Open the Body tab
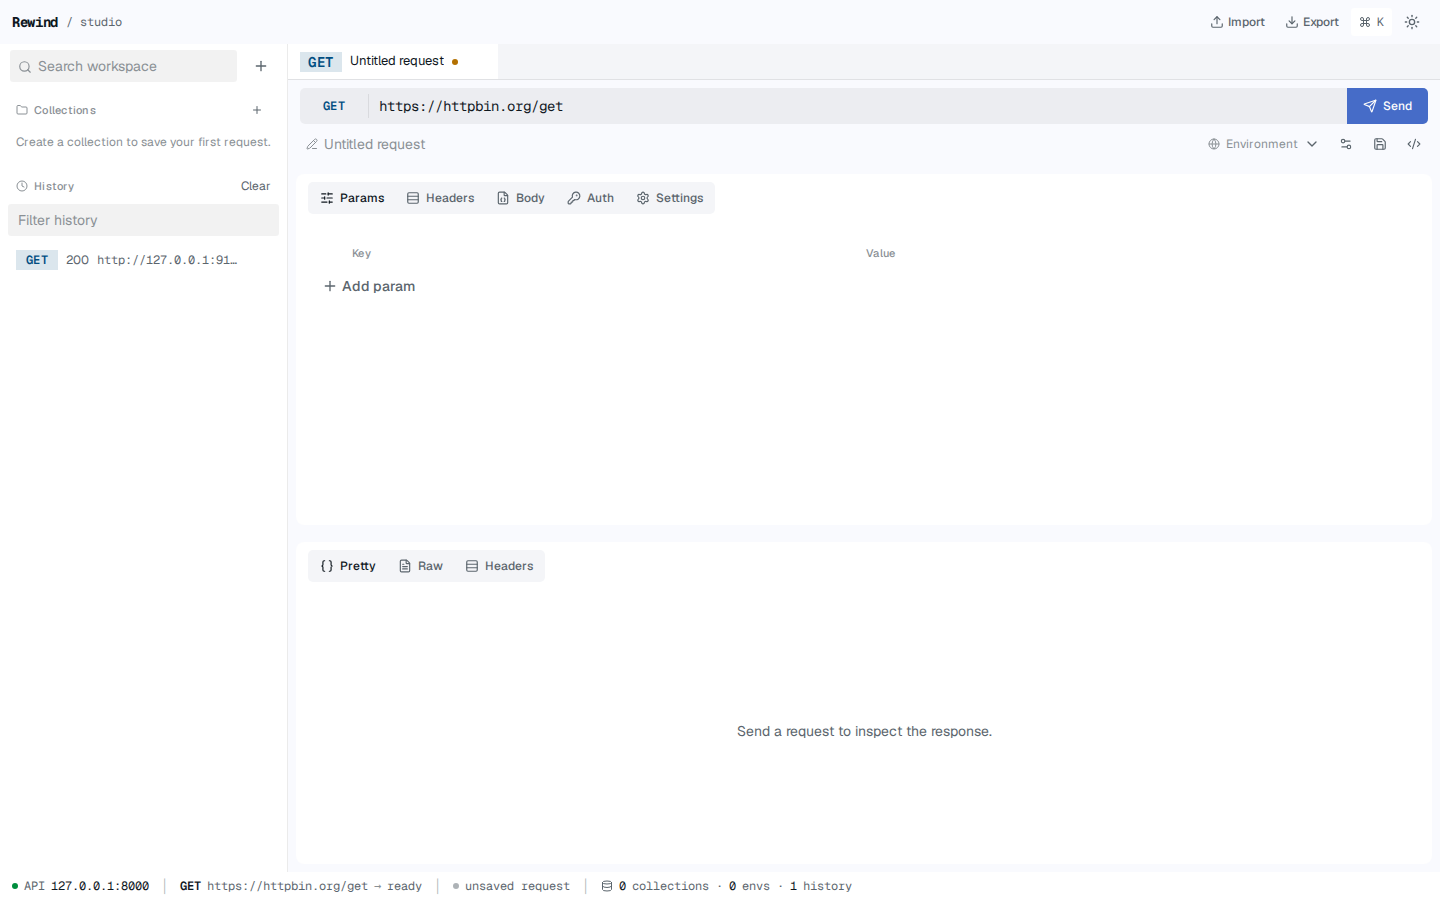Screen dimensions: 1440x900 click(521, 198)
